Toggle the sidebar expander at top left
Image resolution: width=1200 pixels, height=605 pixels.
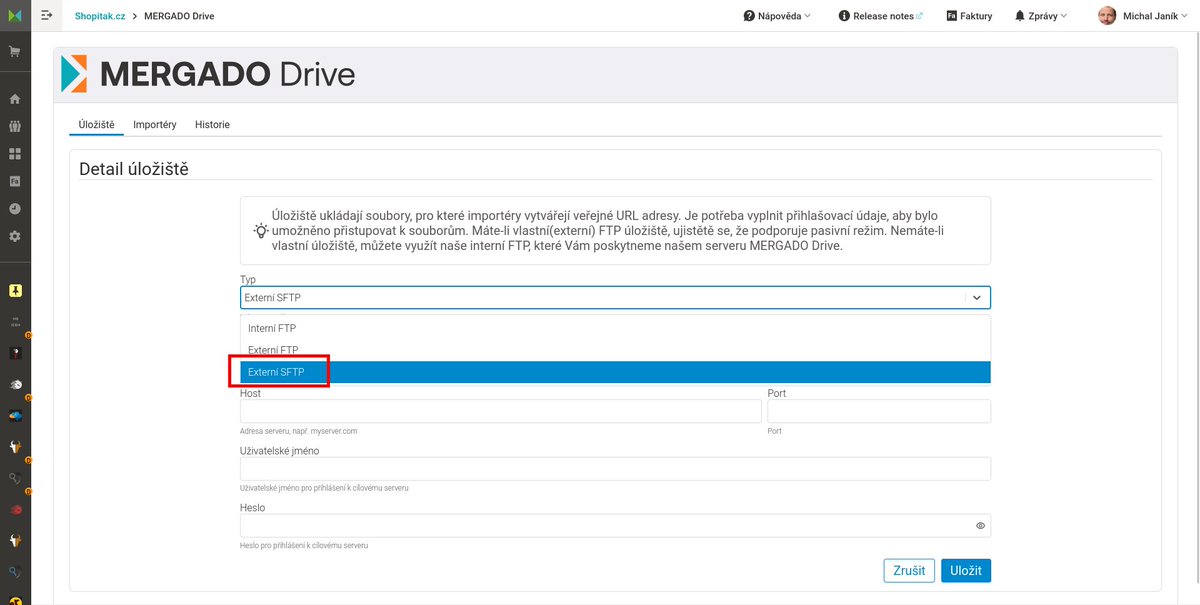point(46,15)
